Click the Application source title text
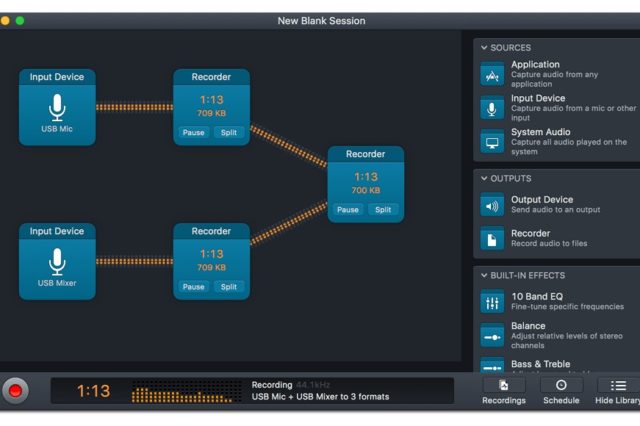The image size is (640, 426). (x=535, y=64)
